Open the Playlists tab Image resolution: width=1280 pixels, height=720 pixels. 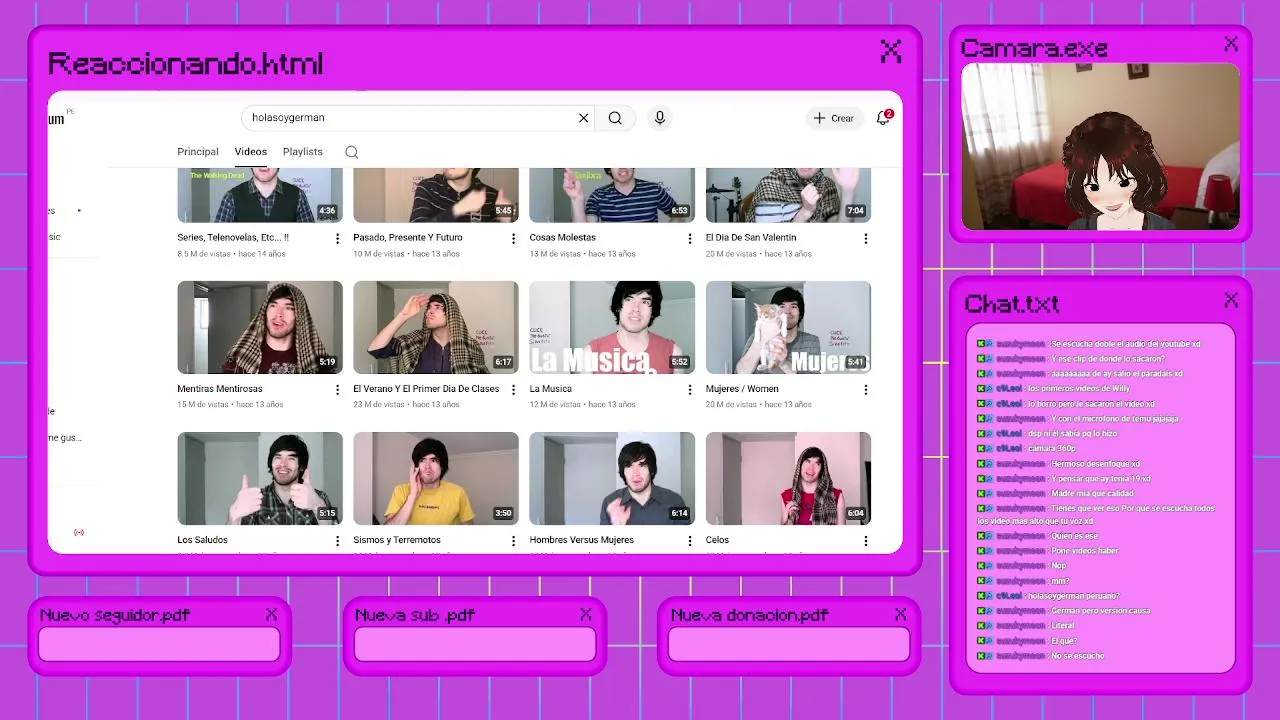(x=303, y=152)
